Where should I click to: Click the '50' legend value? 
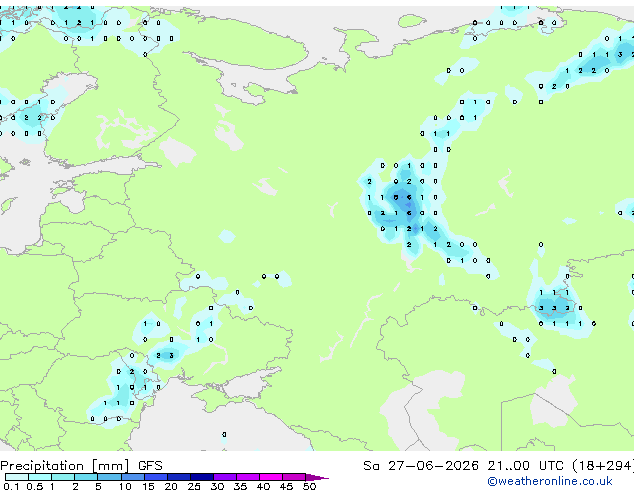coord(310,486)
